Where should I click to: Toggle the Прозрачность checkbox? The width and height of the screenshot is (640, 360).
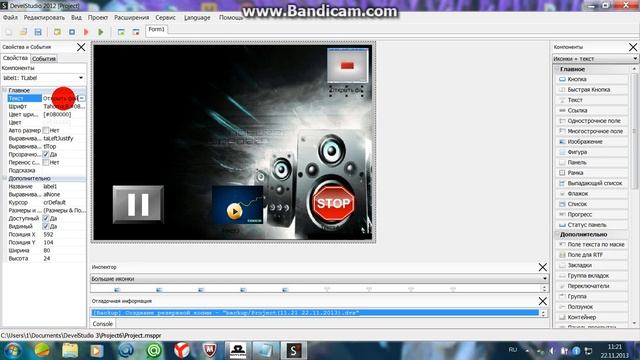coord(46,154)
